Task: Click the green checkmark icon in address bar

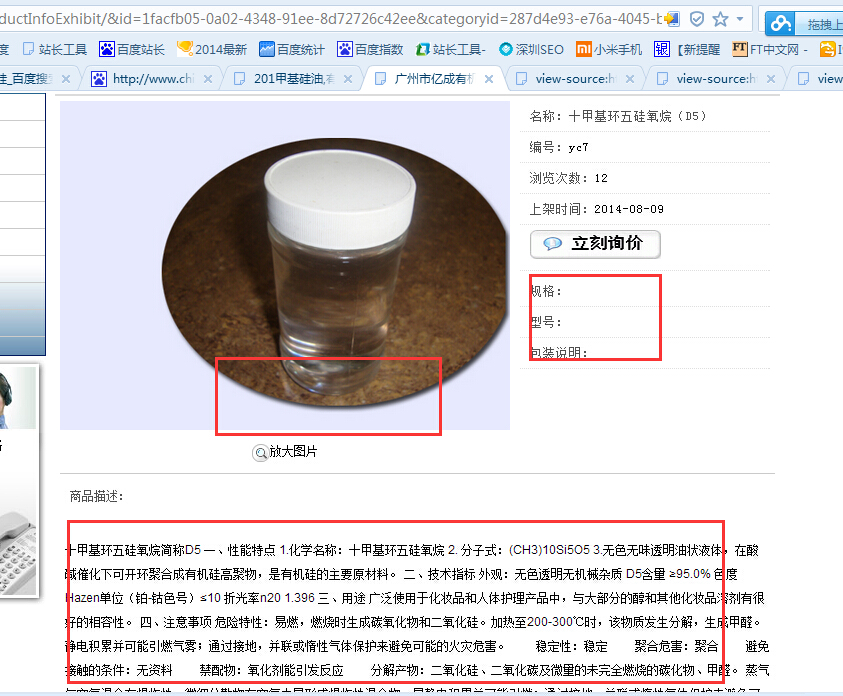Action: click(x=697, y=19)
